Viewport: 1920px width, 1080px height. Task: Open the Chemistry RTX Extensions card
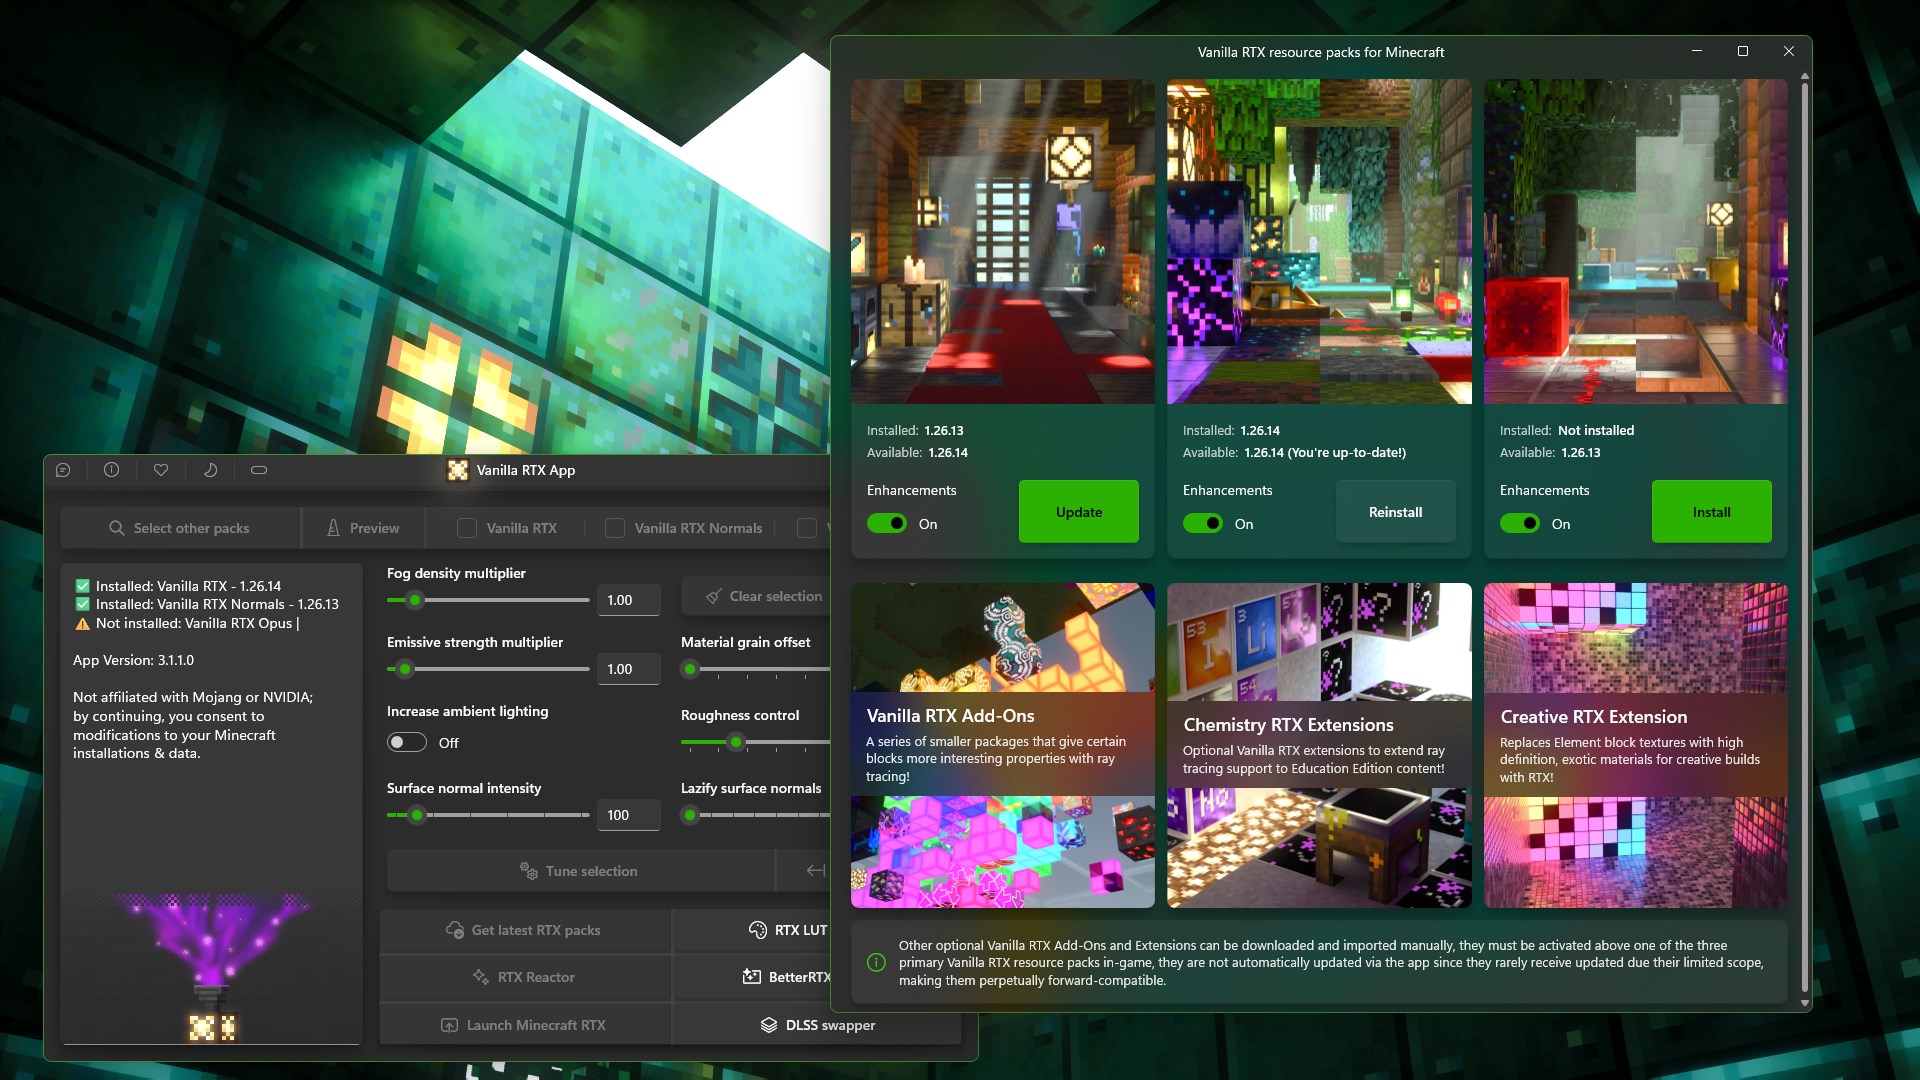(x=1319, y=745)
